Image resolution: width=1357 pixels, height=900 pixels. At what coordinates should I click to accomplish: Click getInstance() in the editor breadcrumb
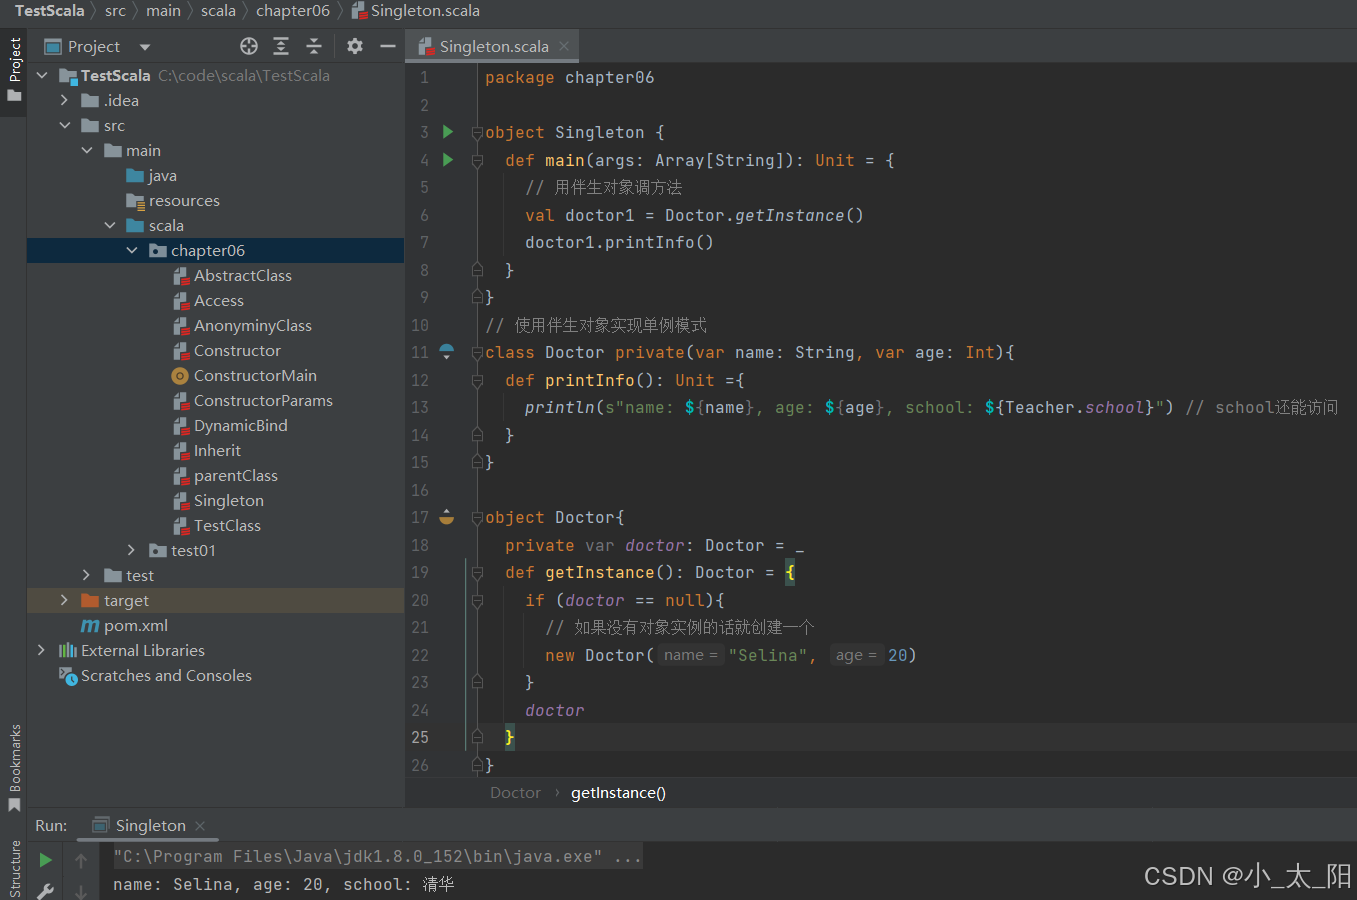pos(618,793)
